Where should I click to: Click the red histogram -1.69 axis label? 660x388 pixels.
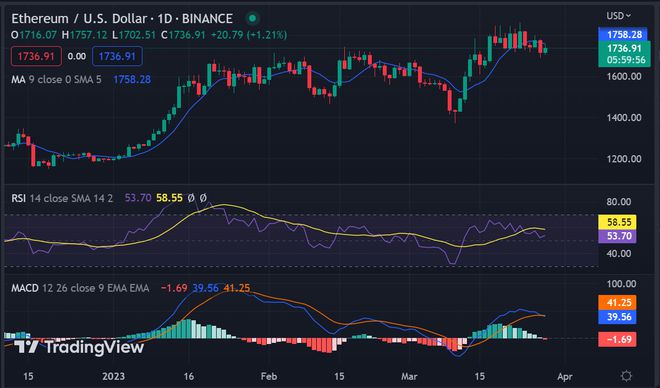617,339
